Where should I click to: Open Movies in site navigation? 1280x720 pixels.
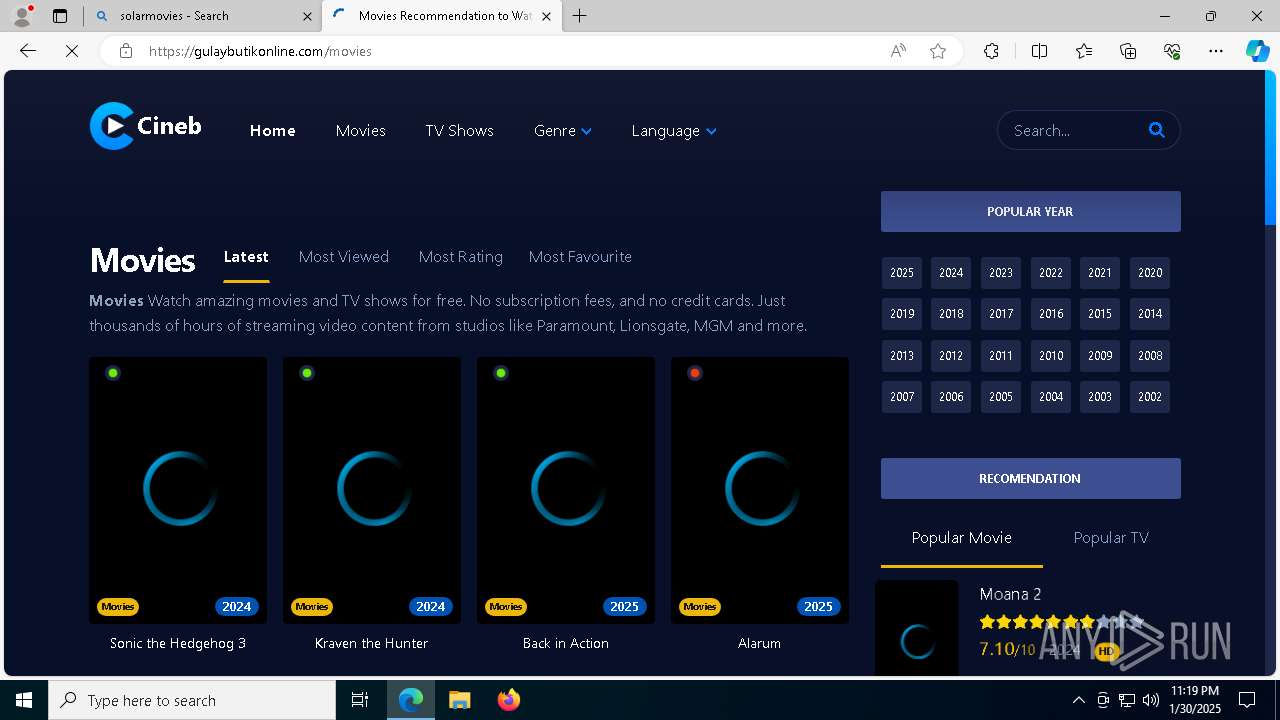pos(360,131)
